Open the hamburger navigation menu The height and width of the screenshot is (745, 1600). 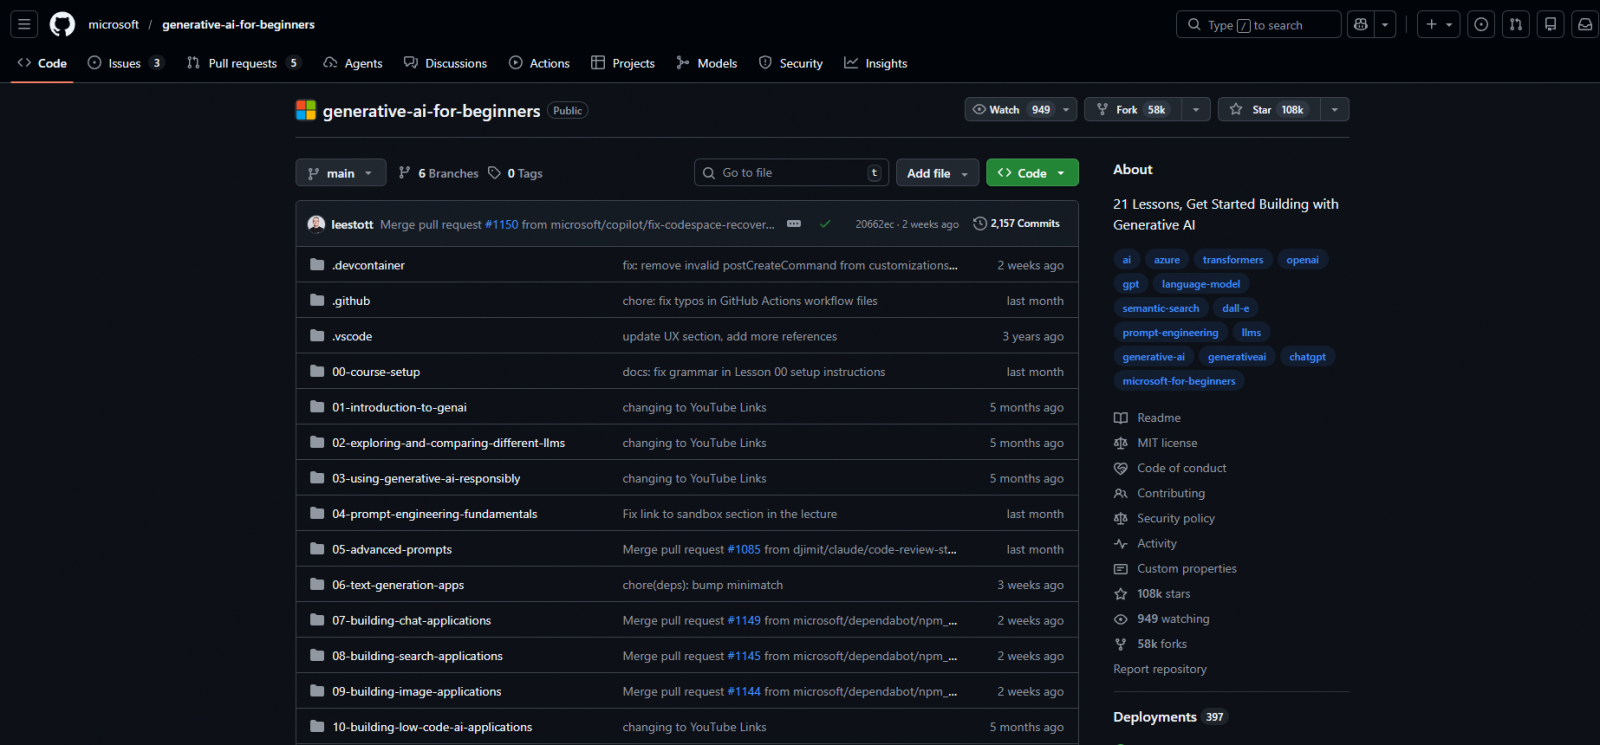pyautogui.click(x=24, y=24)
